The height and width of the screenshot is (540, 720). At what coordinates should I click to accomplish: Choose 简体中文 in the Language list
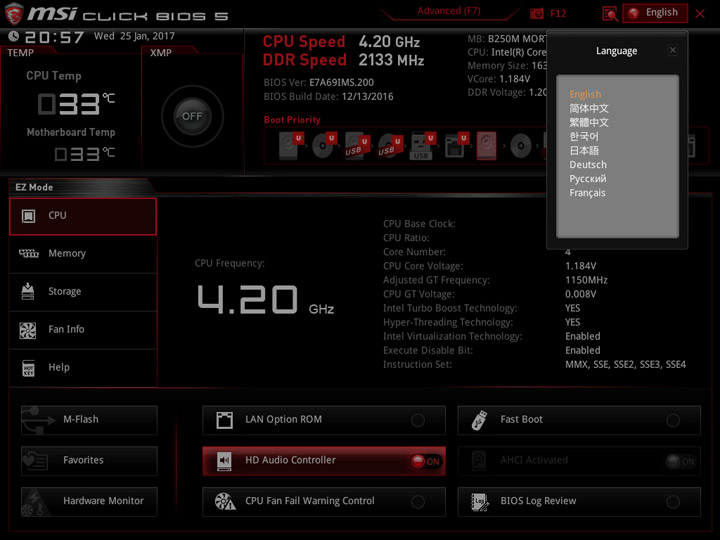(x=589, y=108)
